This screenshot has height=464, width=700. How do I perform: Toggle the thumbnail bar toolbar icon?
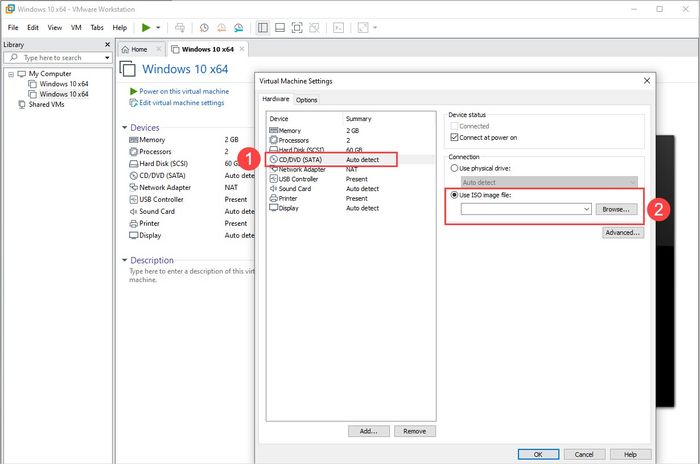(x=280, y=28)
